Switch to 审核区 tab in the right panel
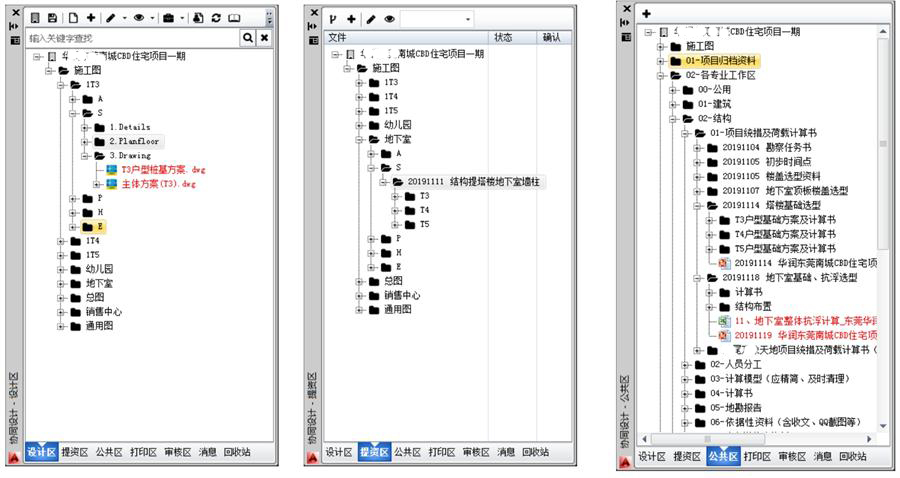The image size is (900, 478). (792, 456)
